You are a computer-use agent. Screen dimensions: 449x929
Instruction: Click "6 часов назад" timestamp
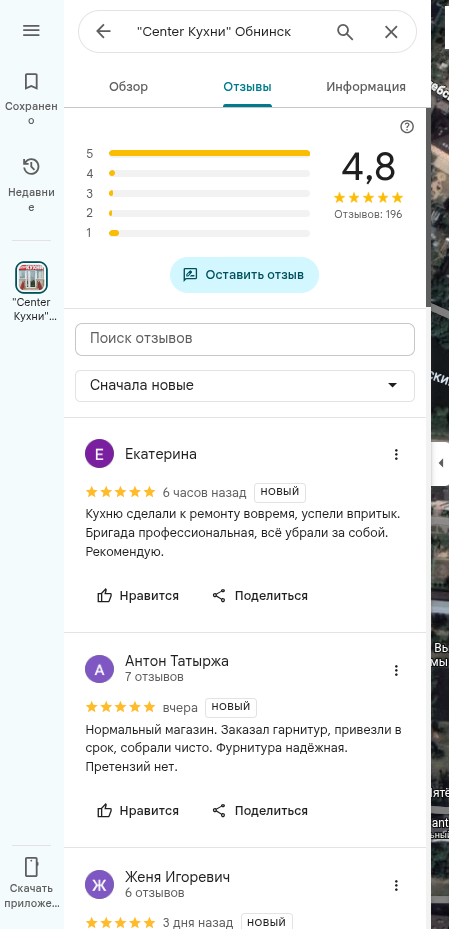click(204, 493)
